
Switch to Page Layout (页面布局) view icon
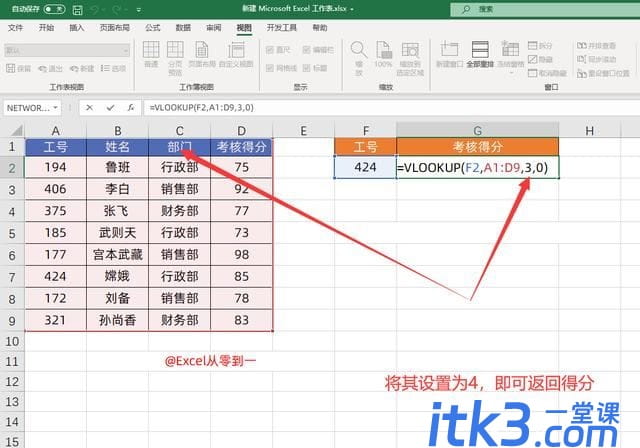[x=201, y=55]
